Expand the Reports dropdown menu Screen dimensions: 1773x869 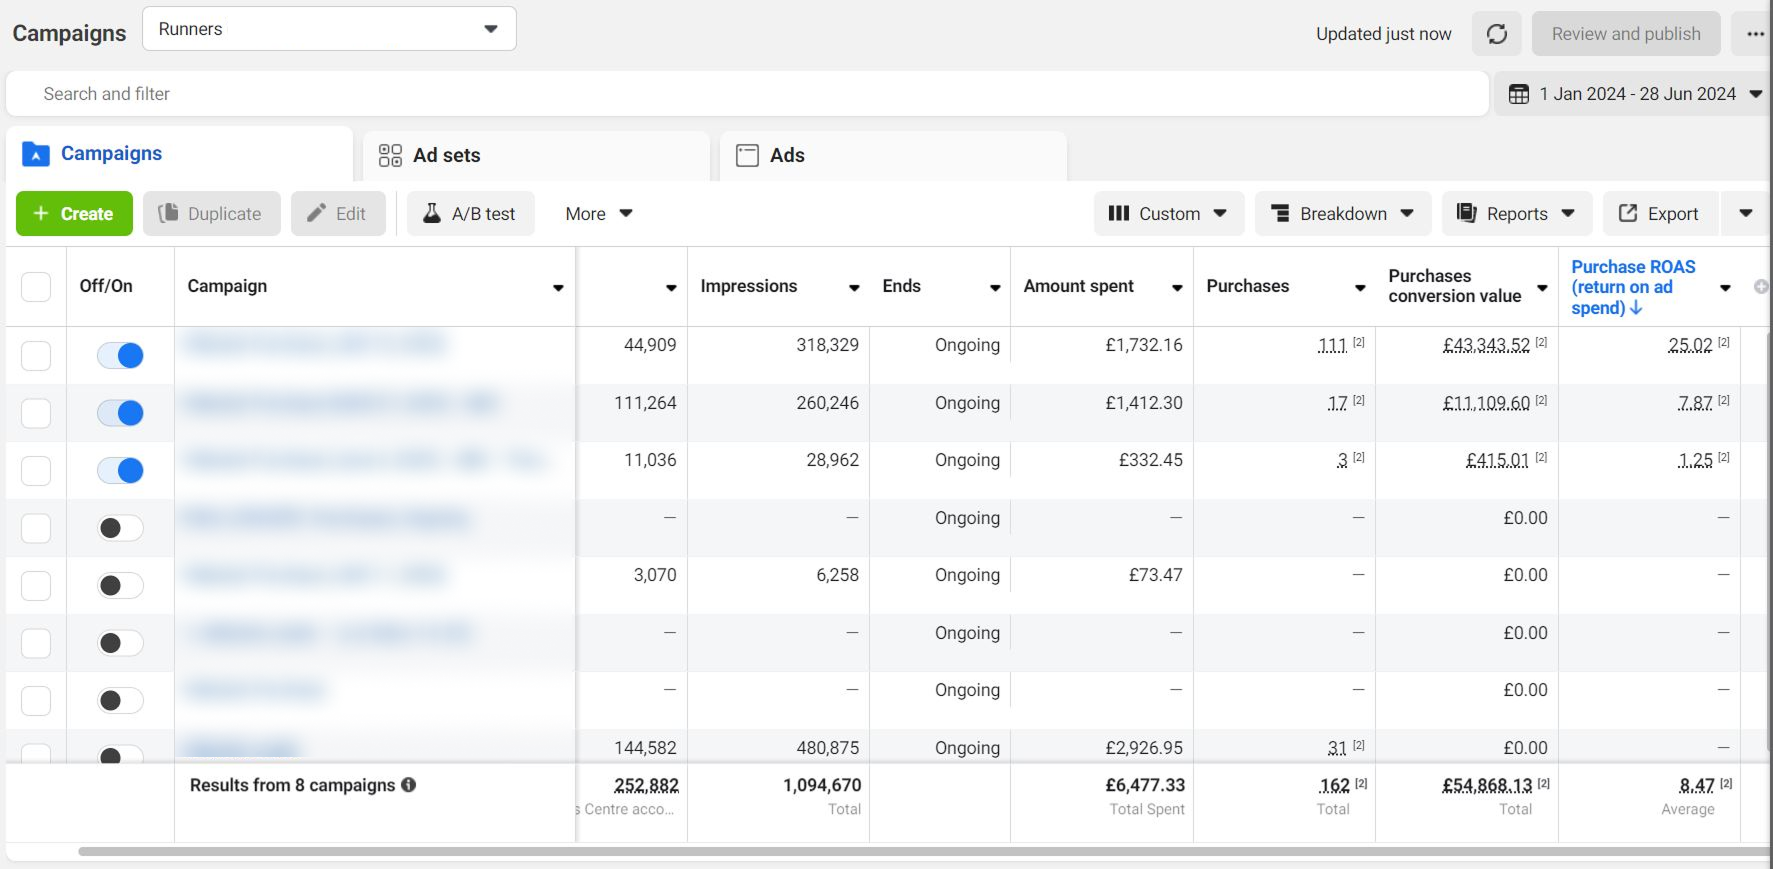[x=1515, y=214]
